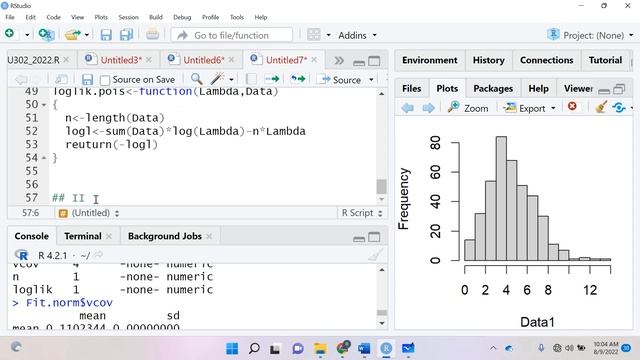Clear the console with broom icon

coord(376,255)
